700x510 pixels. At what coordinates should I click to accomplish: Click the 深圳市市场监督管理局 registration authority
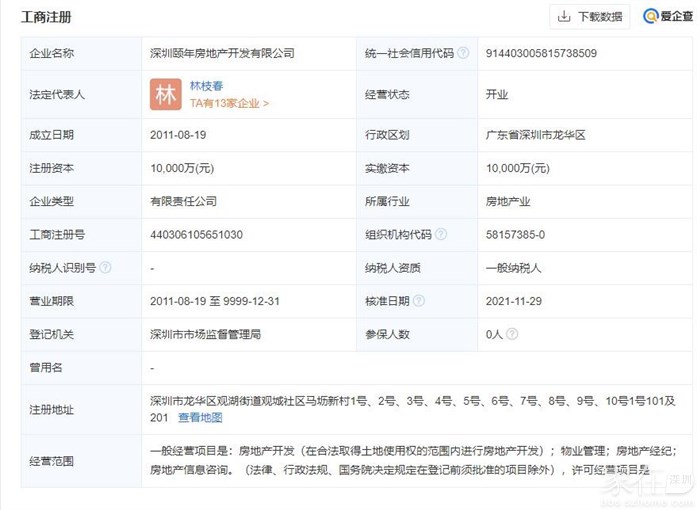point(205,334)
